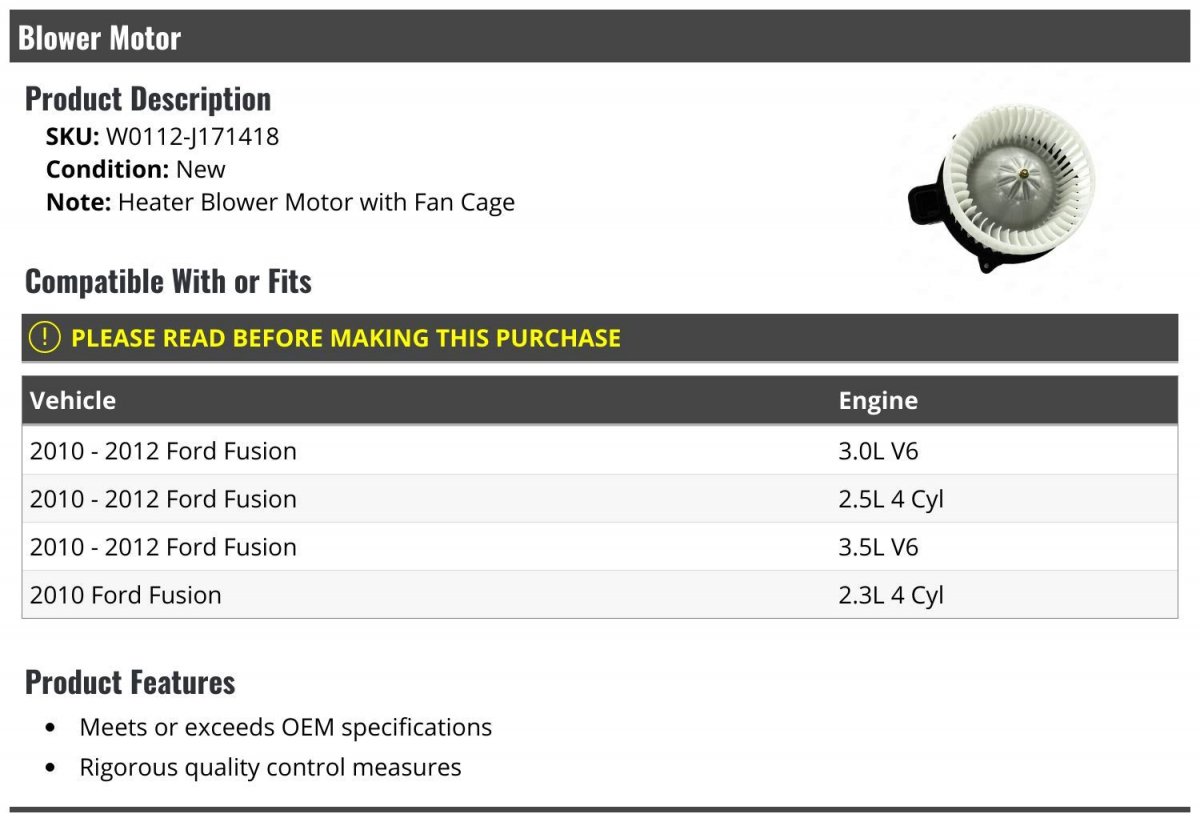The height and width of the screenshot is (822, 1200).
Task: Select the Ford Fusion 3.5L V6 row
Action: pos(600,547)
